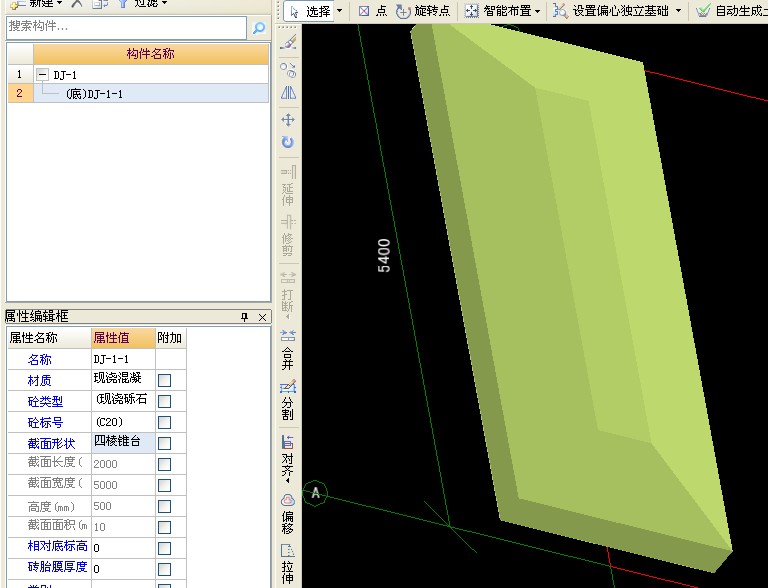The width and height of the screenshot is (768, 588).
Task: Open the 选择 dropdown arrow
Action: [340, 11]
